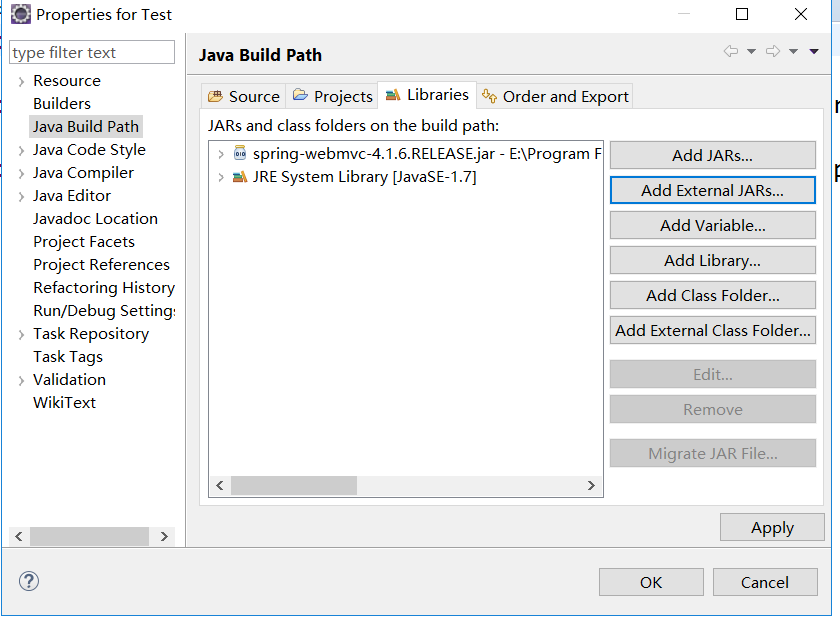Select Refactoring History item
Viewport: 840px width, 621px height.
(104, 288)
